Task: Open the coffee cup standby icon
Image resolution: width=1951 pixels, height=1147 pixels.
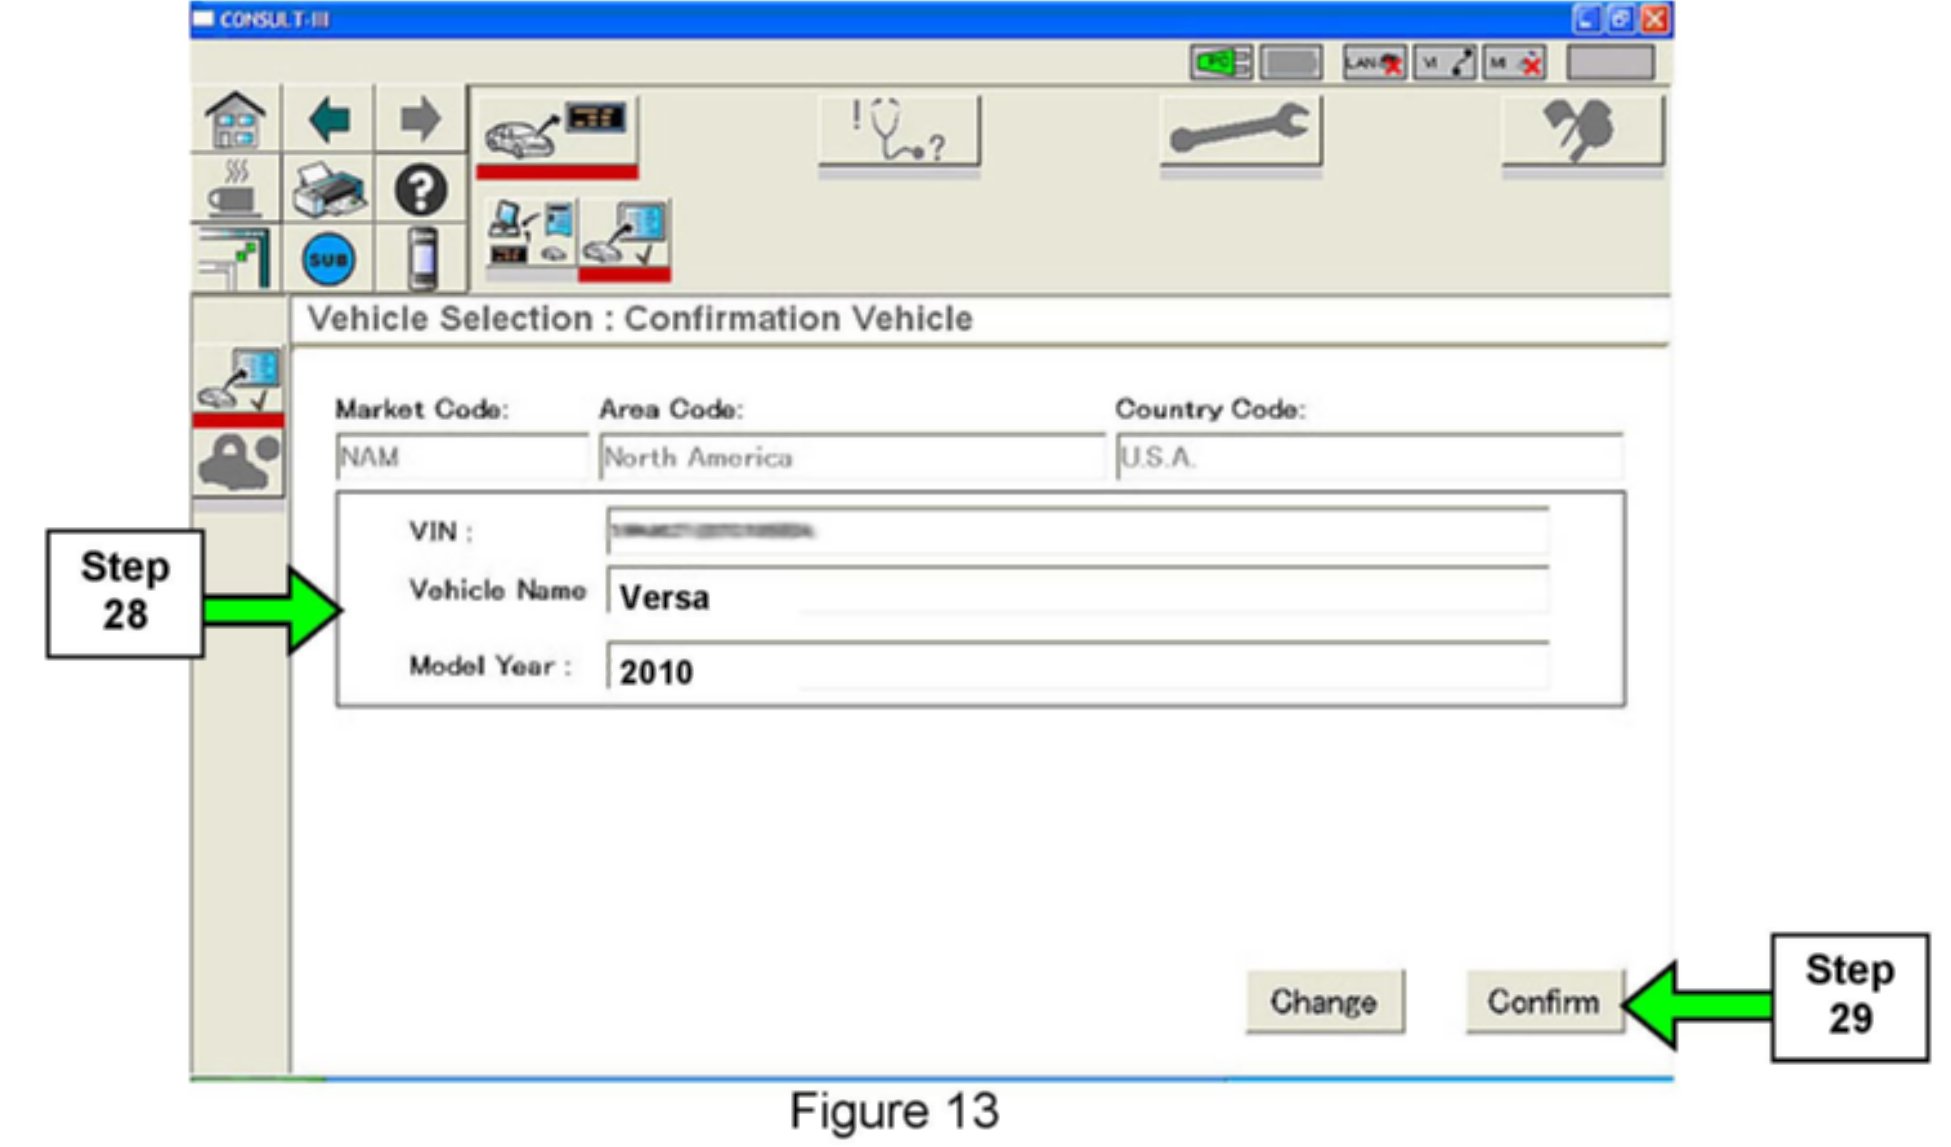Action: click(236, 189)
